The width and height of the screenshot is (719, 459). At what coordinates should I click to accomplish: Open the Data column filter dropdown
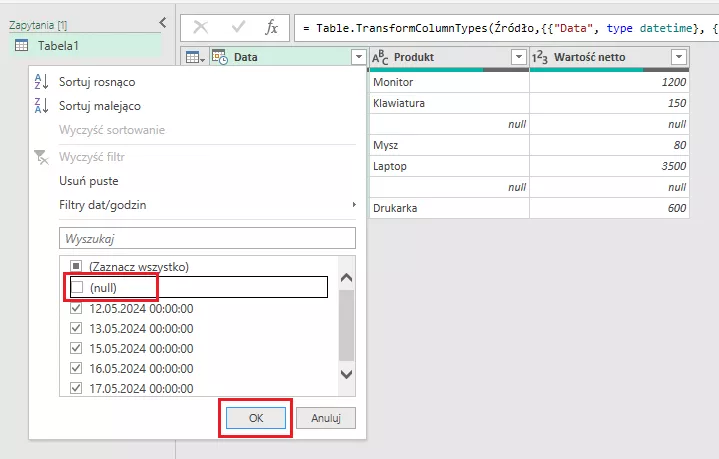coord(359,58)
